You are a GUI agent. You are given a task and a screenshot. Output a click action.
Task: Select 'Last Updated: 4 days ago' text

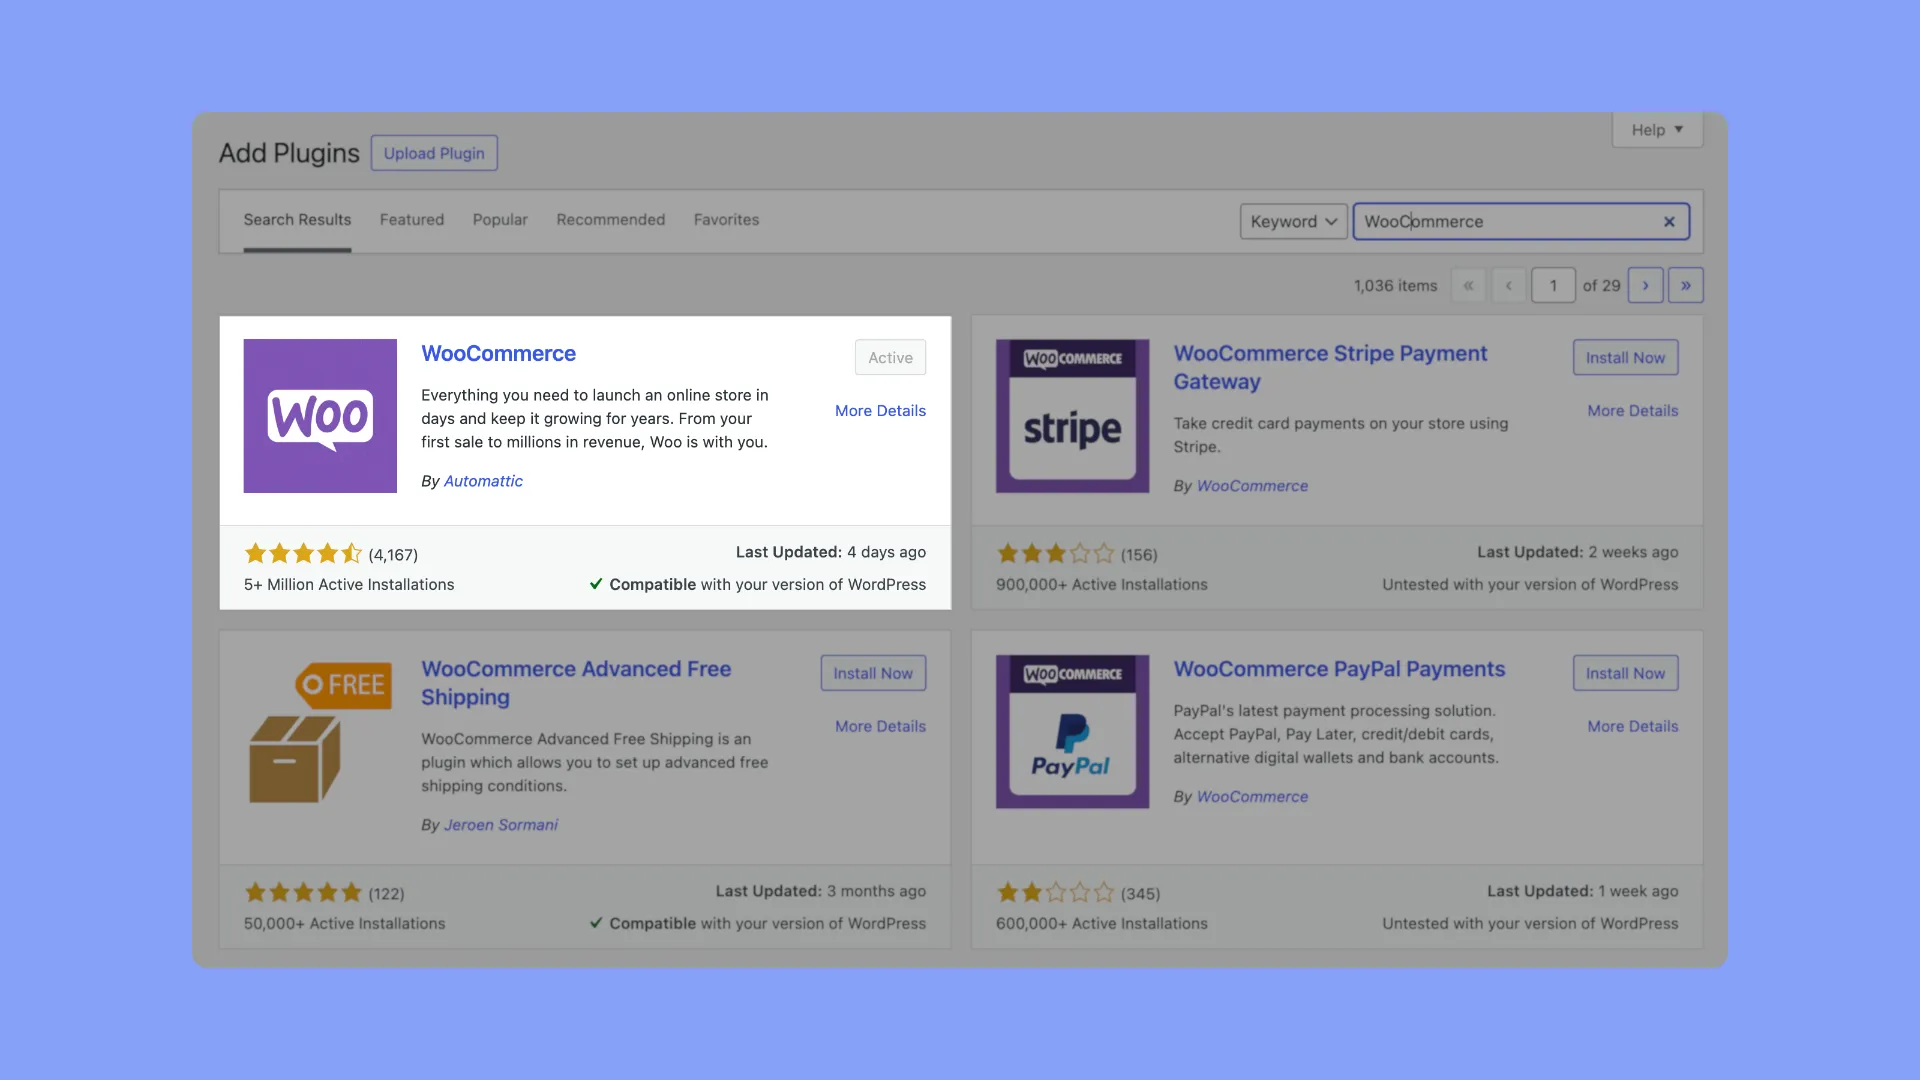click(x=830, y=552)
